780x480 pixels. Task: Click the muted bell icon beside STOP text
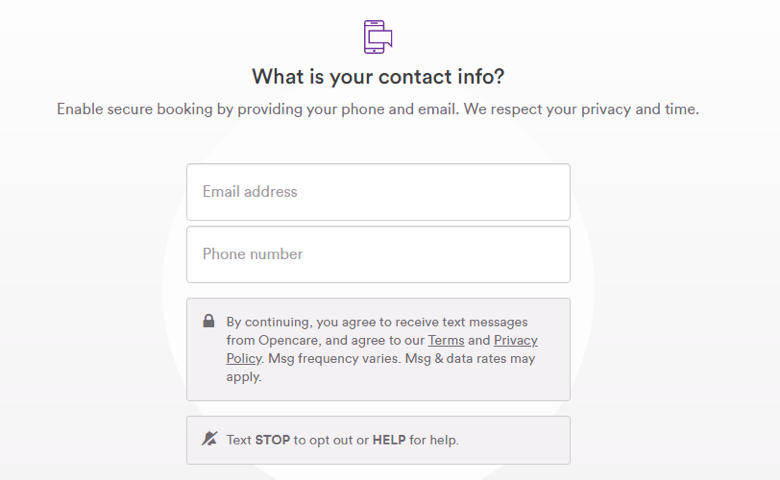point(209,439)
